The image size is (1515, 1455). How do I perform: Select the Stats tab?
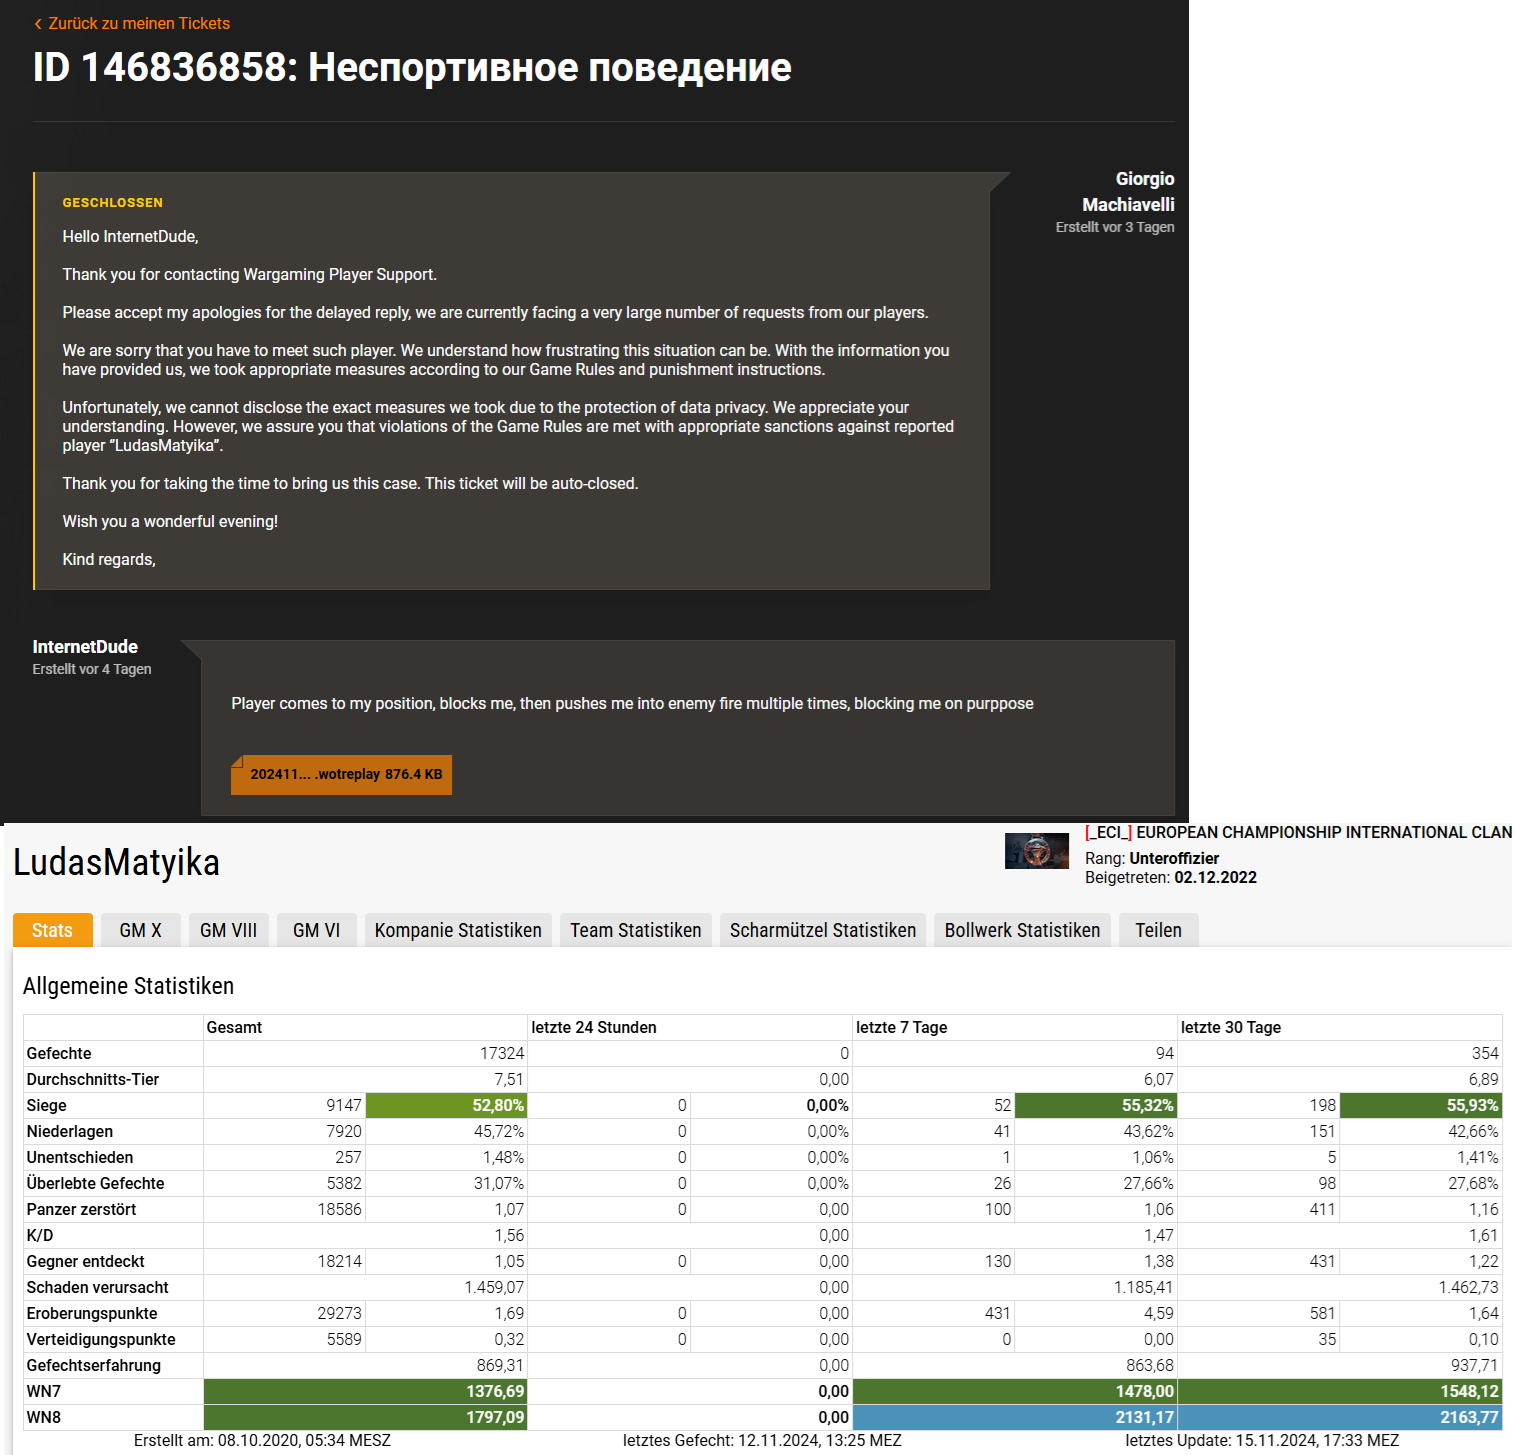52,930
